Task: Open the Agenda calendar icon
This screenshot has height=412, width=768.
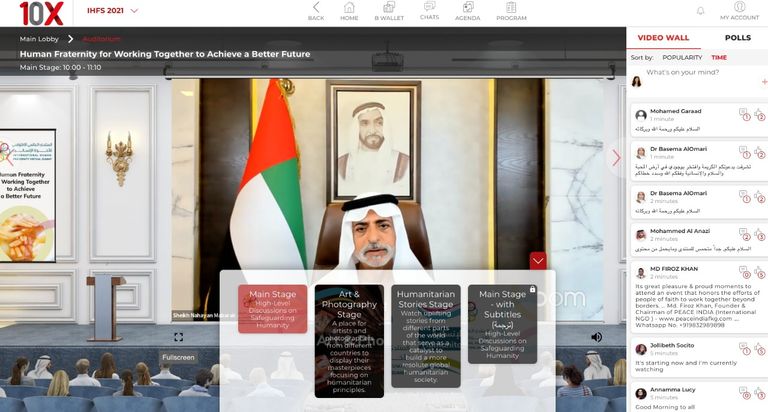Action: tap(467, 11)
